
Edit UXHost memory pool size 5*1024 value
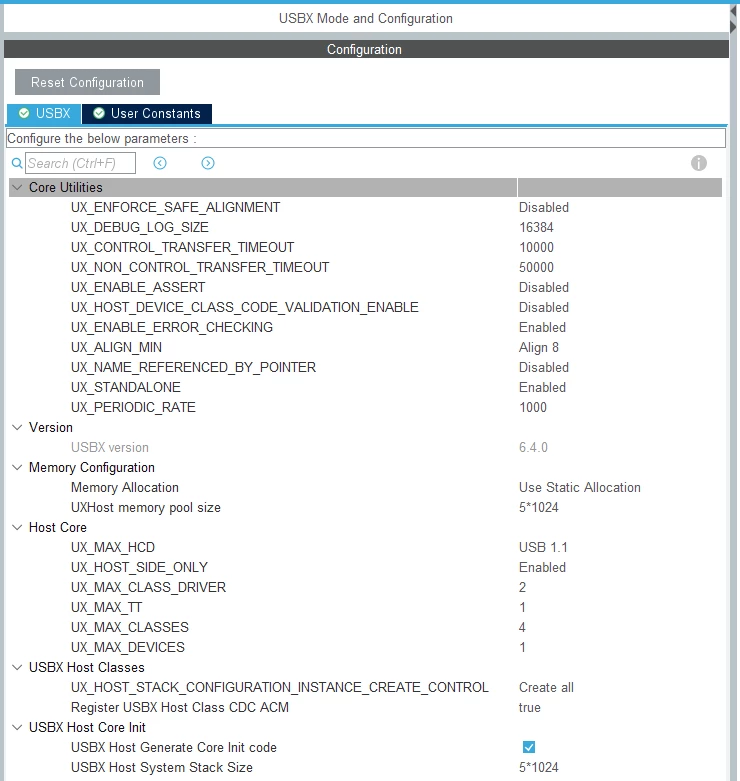[x=539, y=507]
